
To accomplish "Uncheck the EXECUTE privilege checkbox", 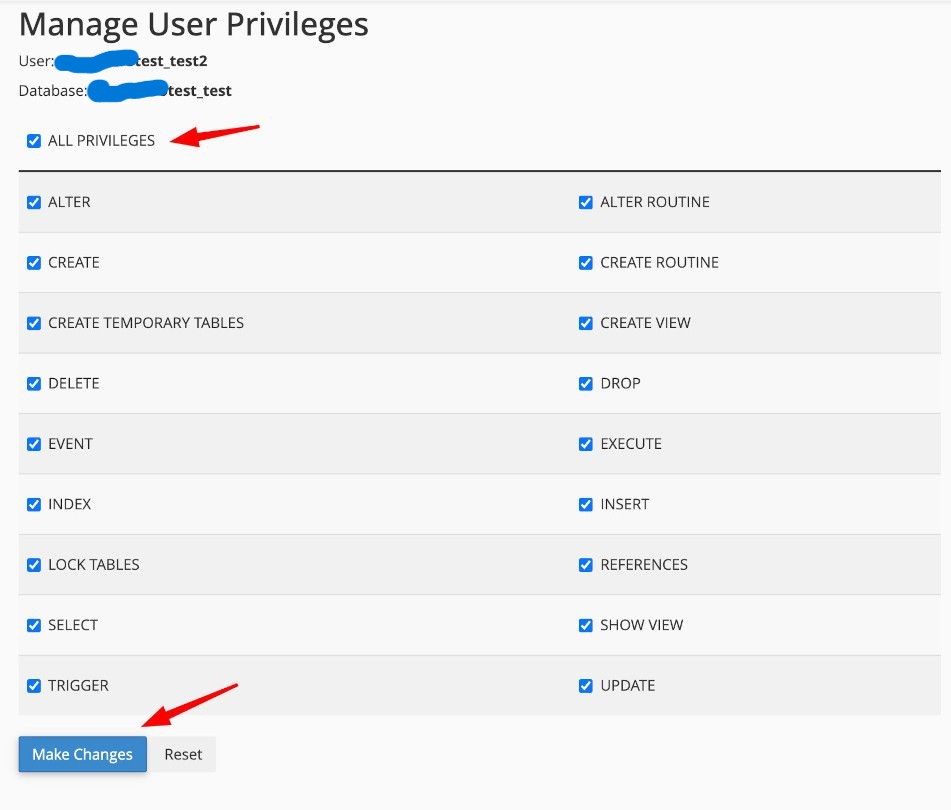I will pyautogui.click(x=586, y=444).
